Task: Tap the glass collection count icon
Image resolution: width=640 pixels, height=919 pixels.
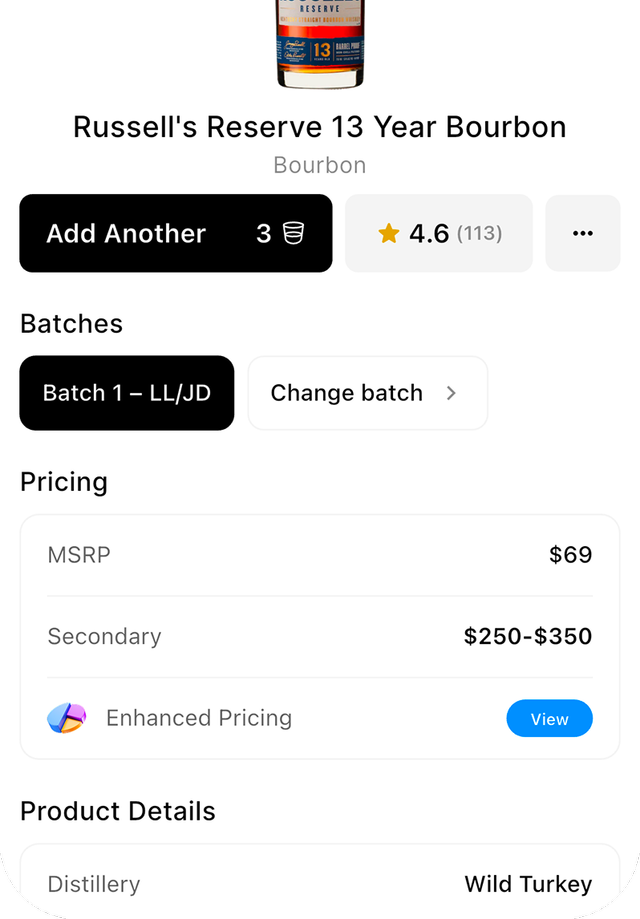Action: (293, 233)
